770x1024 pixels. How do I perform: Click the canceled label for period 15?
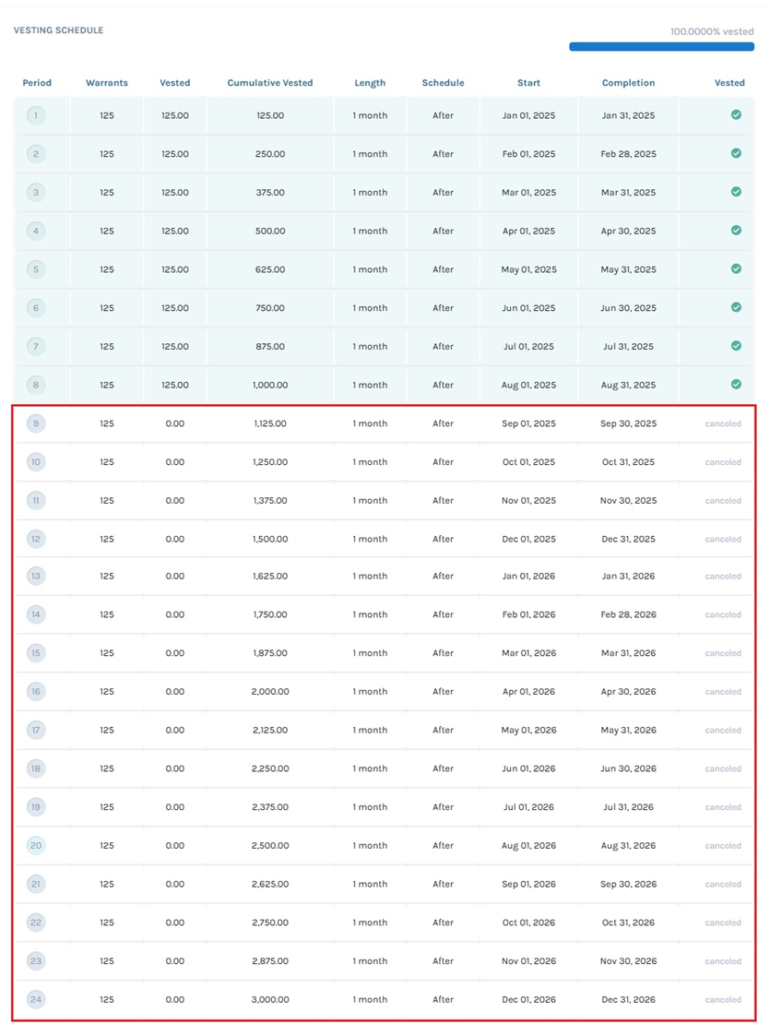click(723, 654)
